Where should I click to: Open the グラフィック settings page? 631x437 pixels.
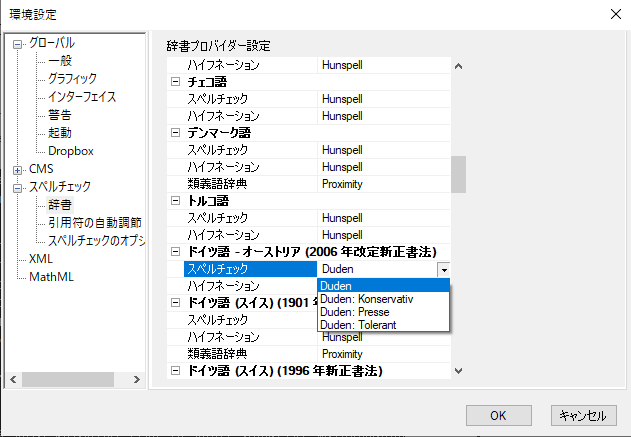(72, 79)
